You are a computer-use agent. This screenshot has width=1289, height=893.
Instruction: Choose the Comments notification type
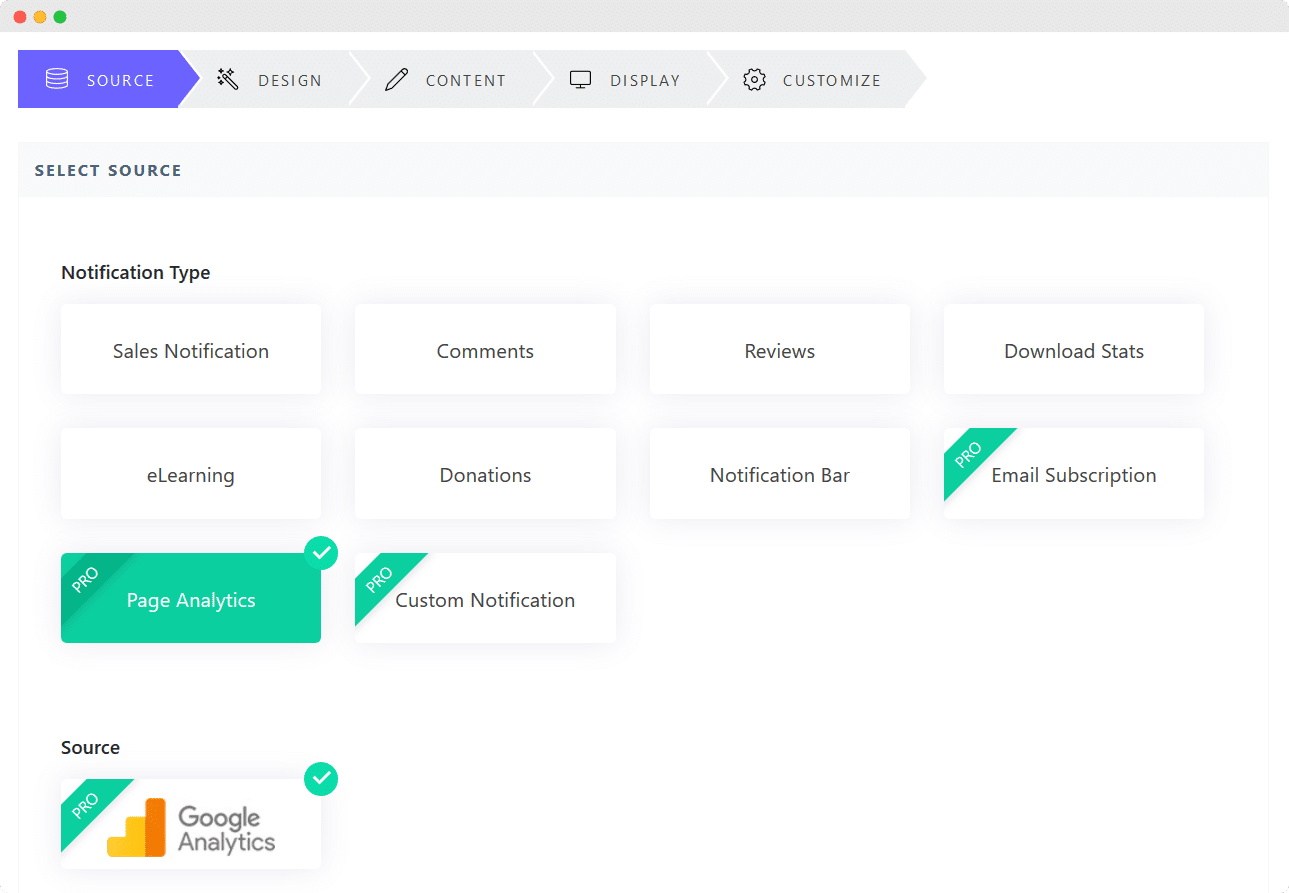(485, 350)
